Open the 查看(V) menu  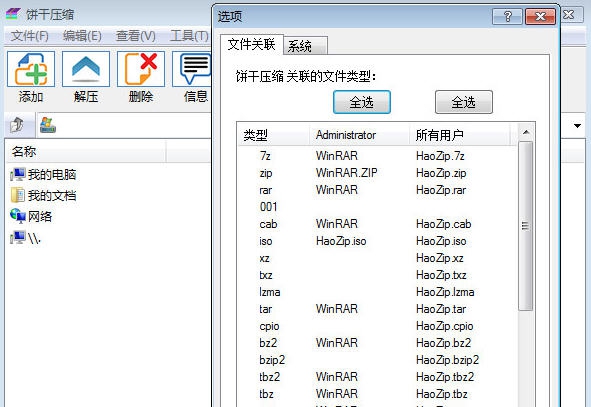136,36
